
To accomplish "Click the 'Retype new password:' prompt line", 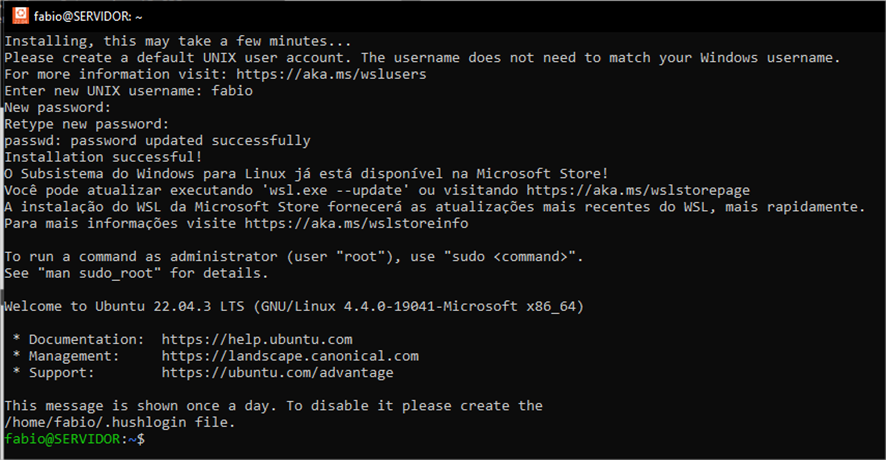I will (x=87, y=124).
